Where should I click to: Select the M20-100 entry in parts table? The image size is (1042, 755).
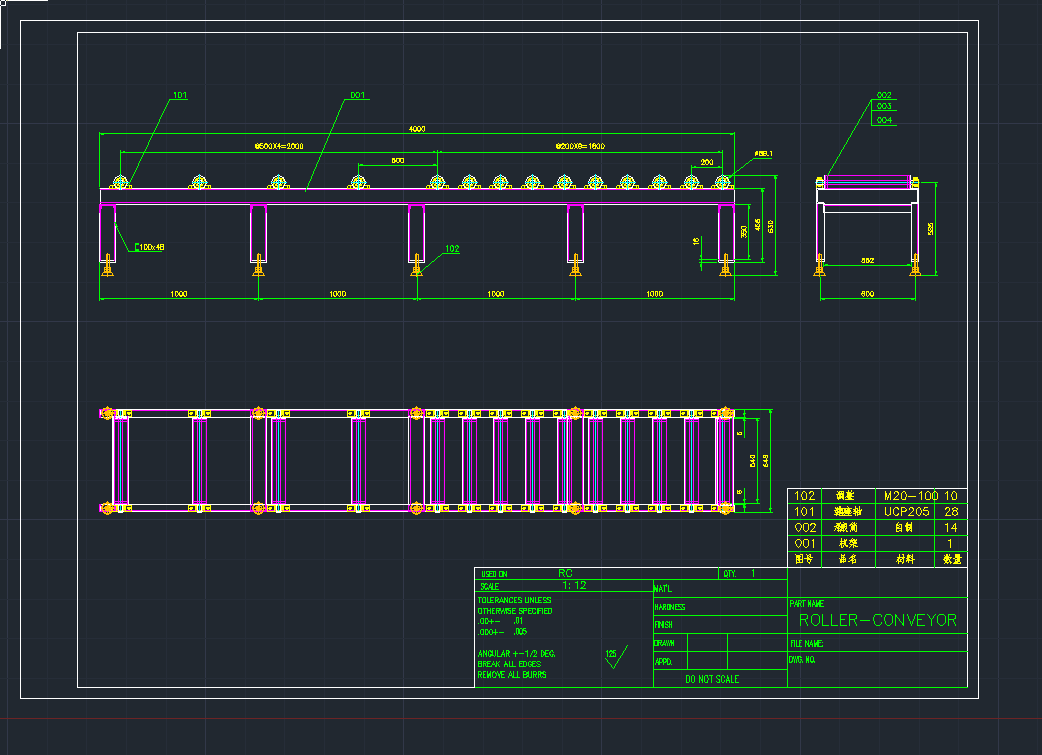click(x=906, y=495)
